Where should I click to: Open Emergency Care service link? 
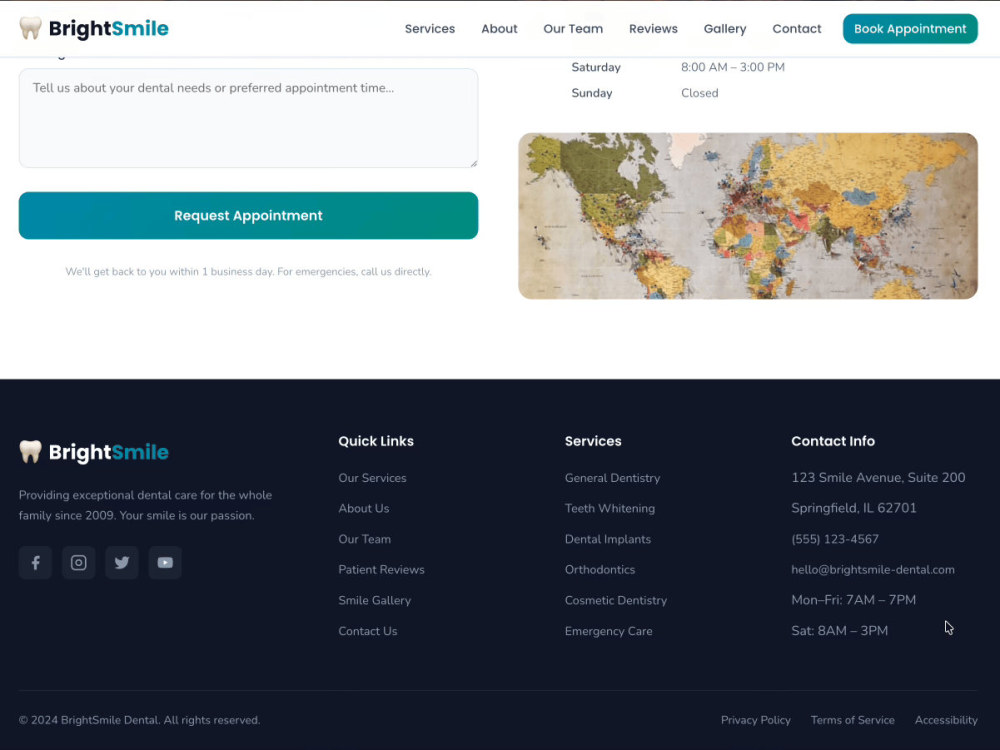(x=608, y=631)
